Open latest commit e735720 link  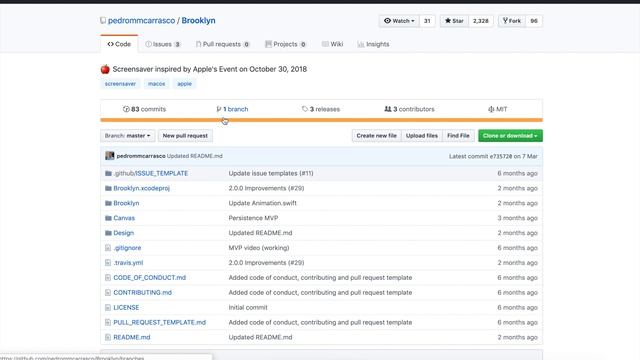point(501,156)
